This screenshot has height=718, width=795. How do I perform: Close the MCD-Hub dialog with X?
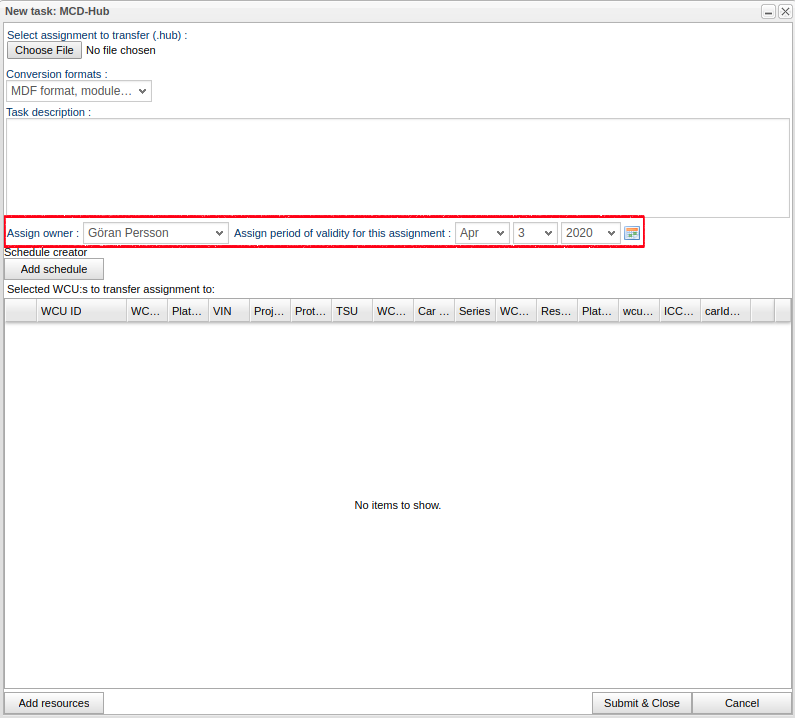tap(785, 11)
